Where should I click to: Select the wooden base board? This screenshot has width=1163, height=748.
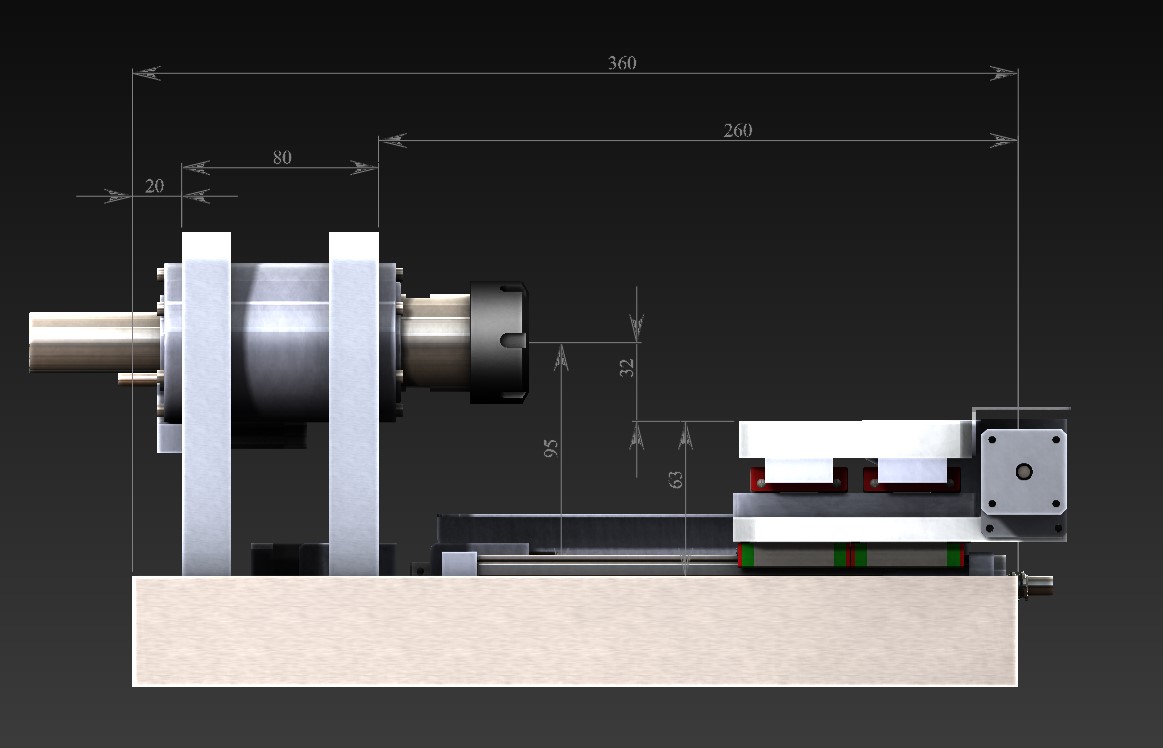(575, 631)
